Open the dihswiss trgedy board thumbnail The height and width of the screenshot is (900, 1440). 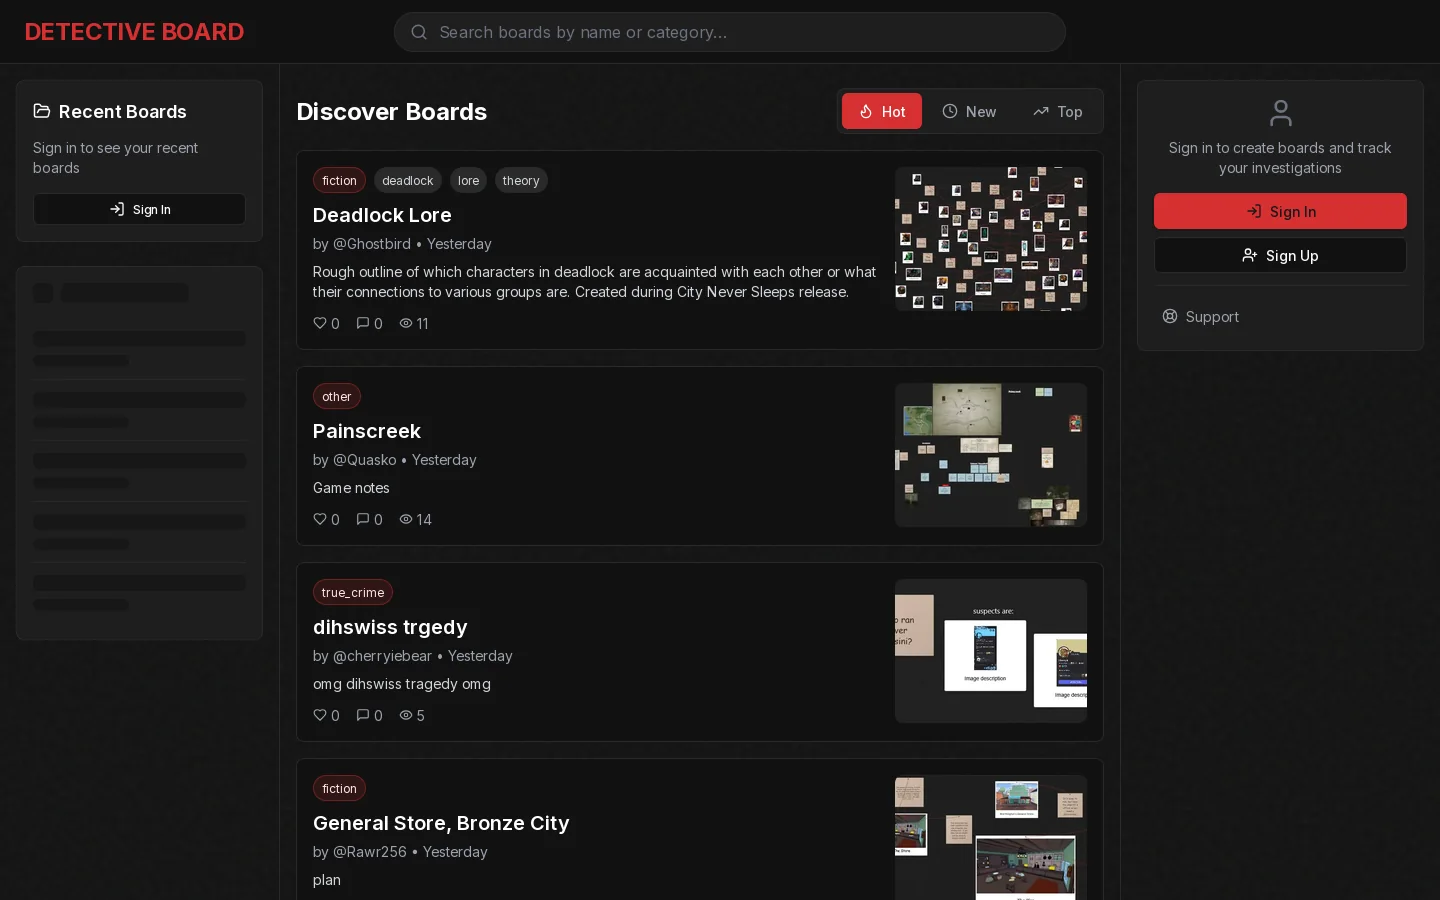click(991, 651)
